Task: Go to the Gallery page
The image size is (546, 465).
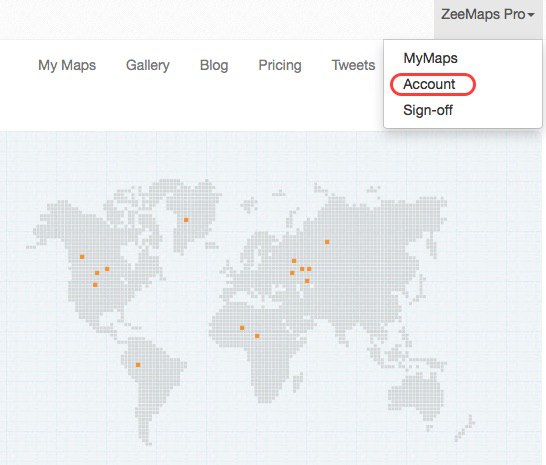Action: click(148, 65)
